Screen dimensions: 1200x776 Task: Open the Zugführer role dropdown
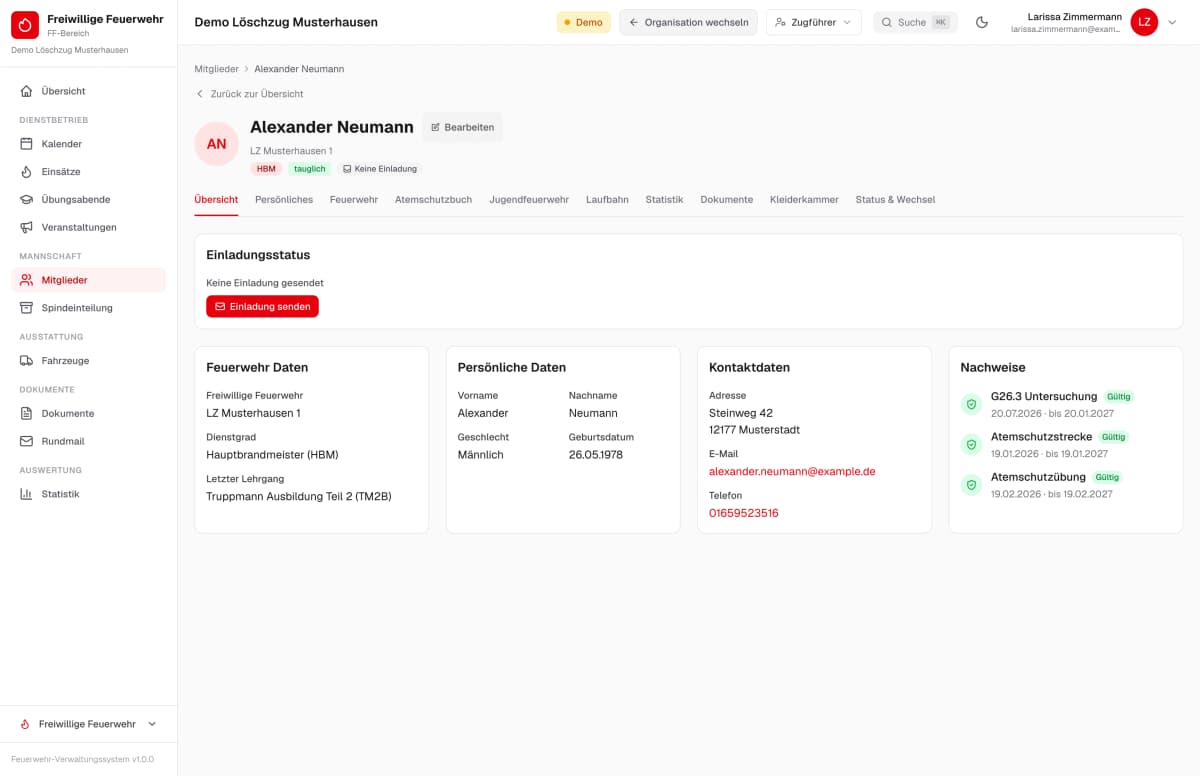point(814,22)
